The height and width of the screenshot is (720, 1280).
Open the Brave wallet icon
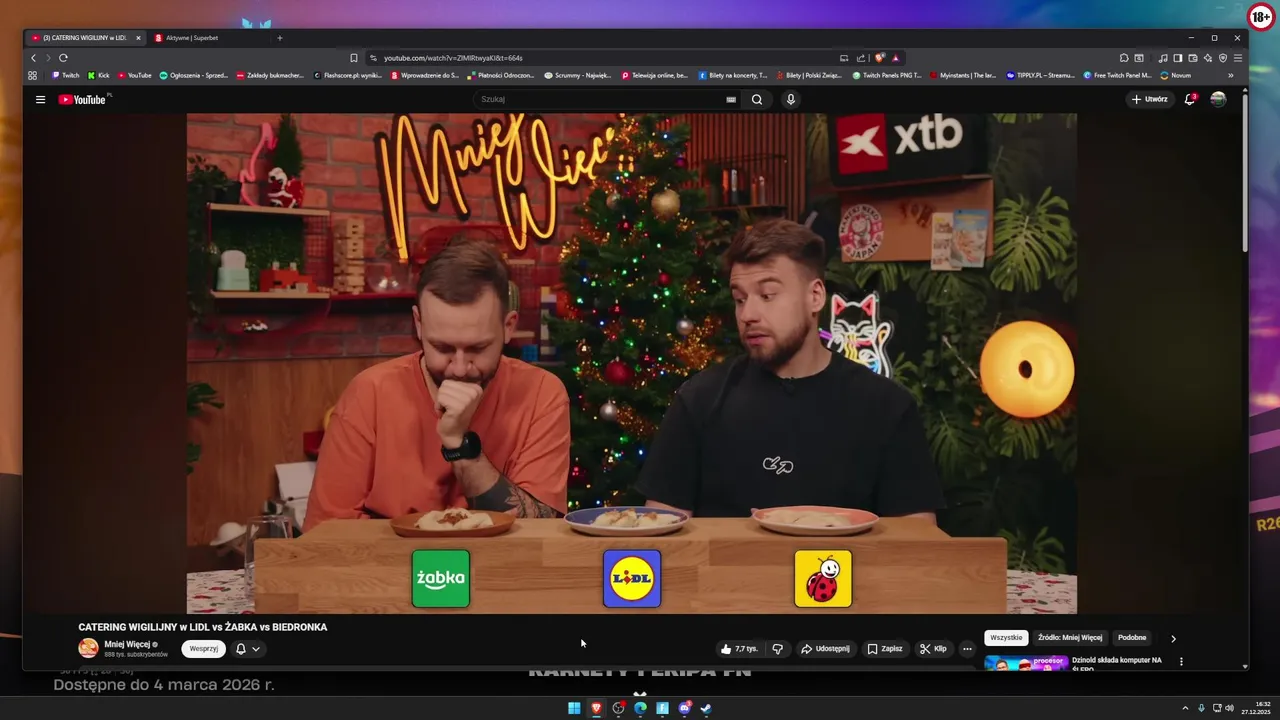pyautogui.click(x=1193, y=58)
